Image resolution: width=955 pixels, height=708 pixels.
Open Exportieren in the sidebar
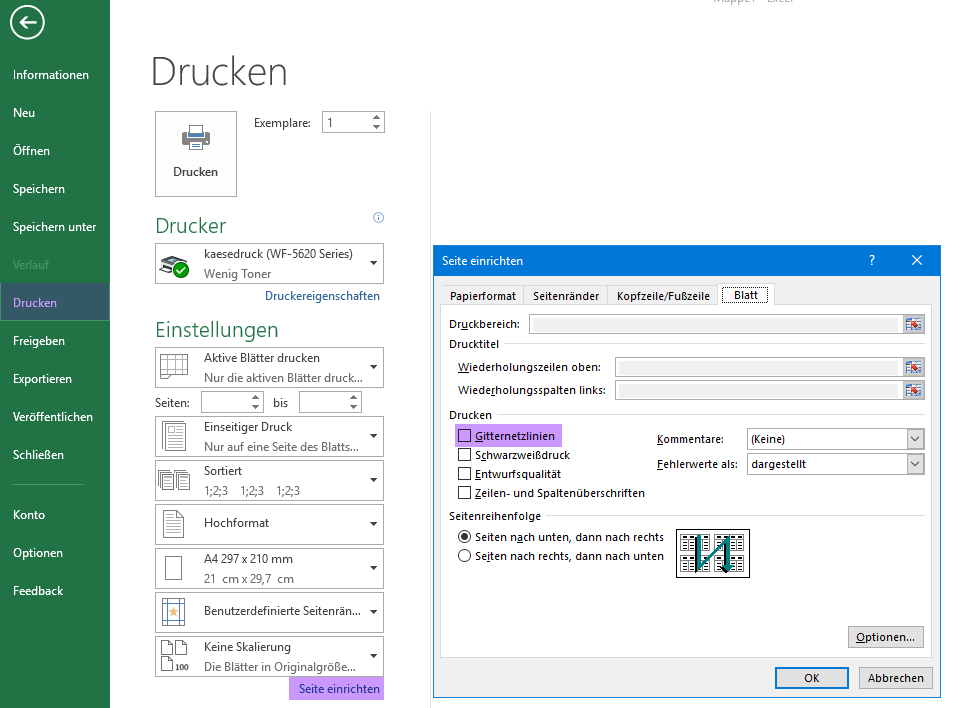pyautogui.click(x=42, y=378)
